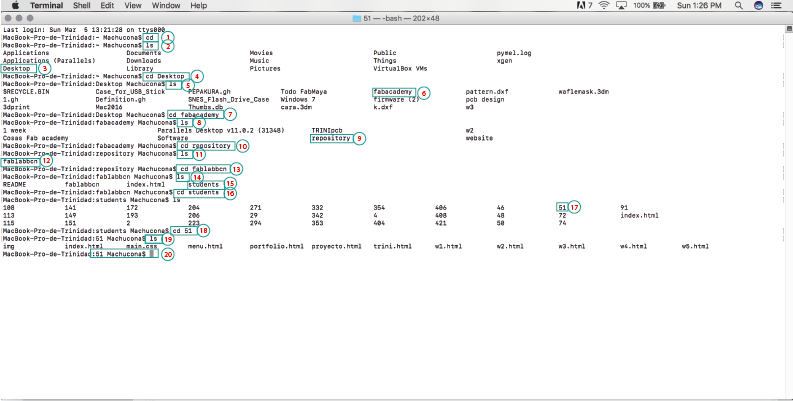Screen dimensions: 793x401
Task: Click 'proyecto.html' file name
Action: click(336, 246)
